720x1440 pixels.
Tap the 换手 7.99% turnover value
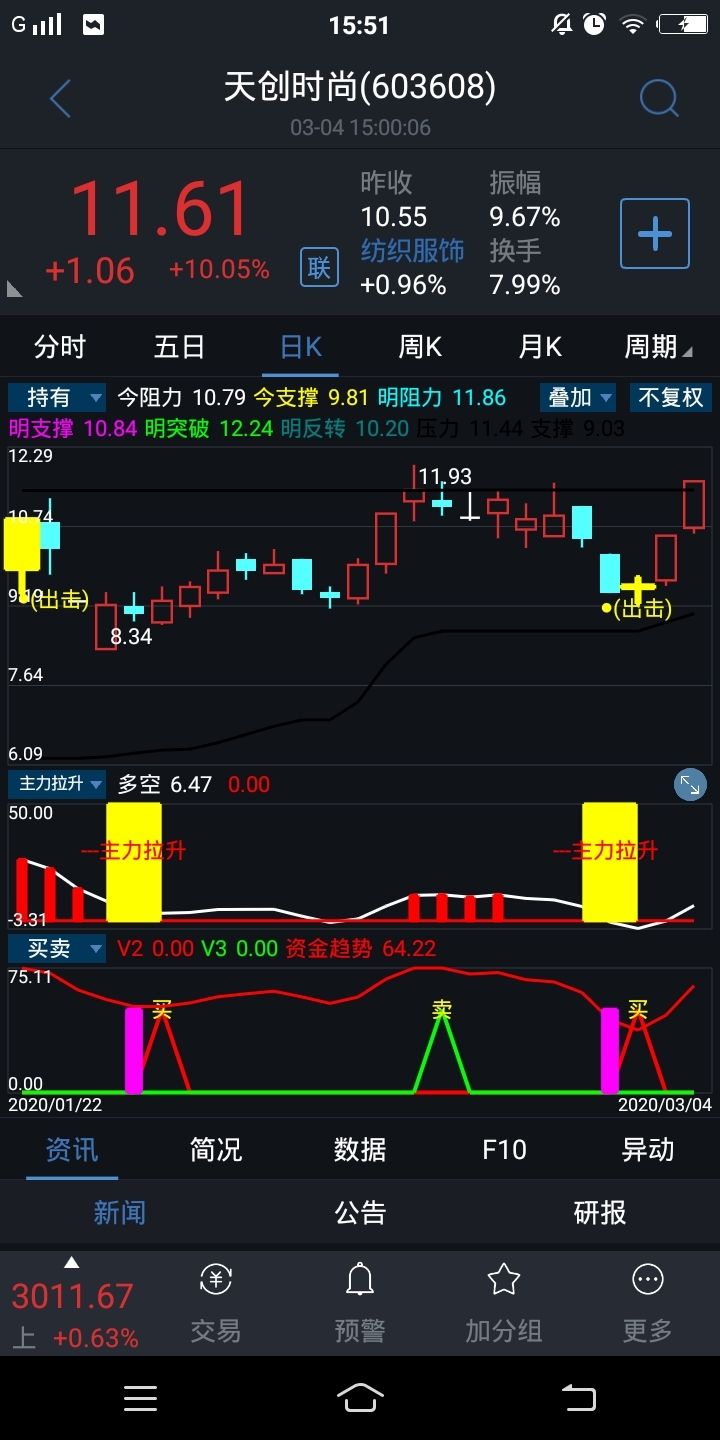pyautogui.click(x=525, y=285)
